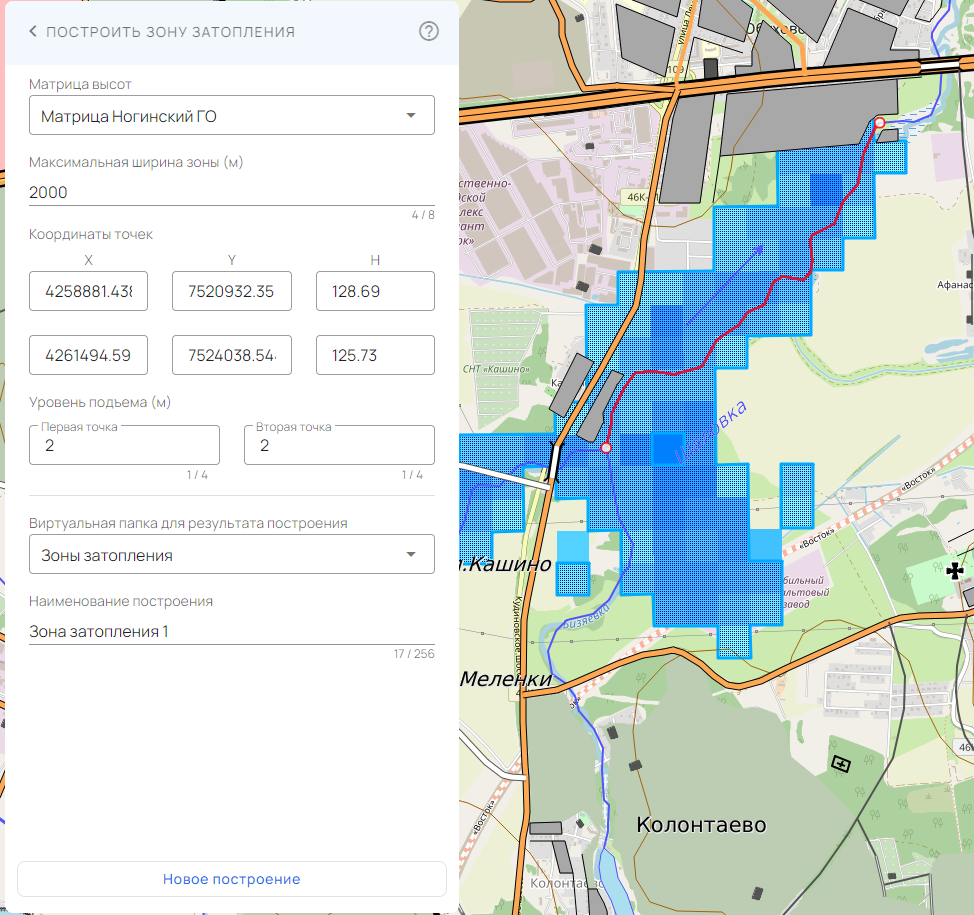Rename the build in Наименование построения field
The height and width of the screenshot is (915, 974).
[x=230, y=631]
